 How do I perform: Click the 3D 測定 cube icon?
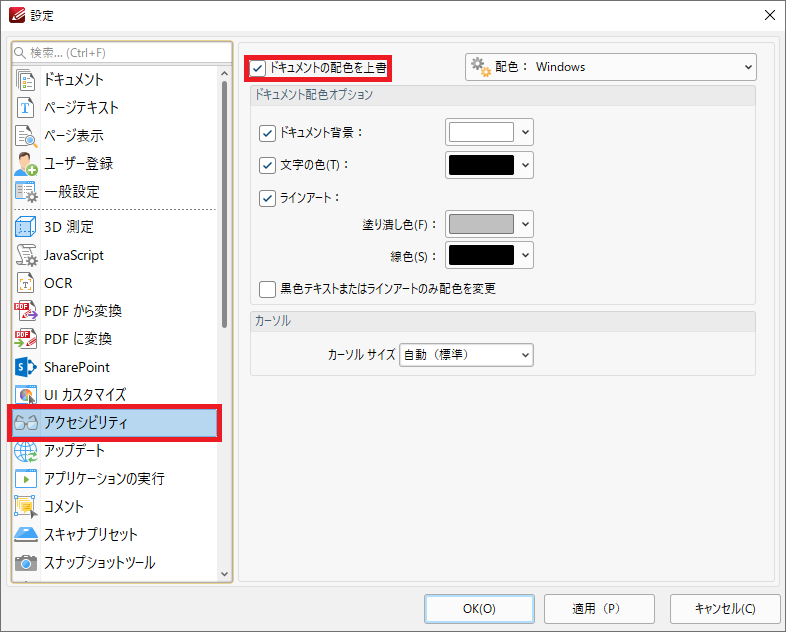click(x=26, y=227)
